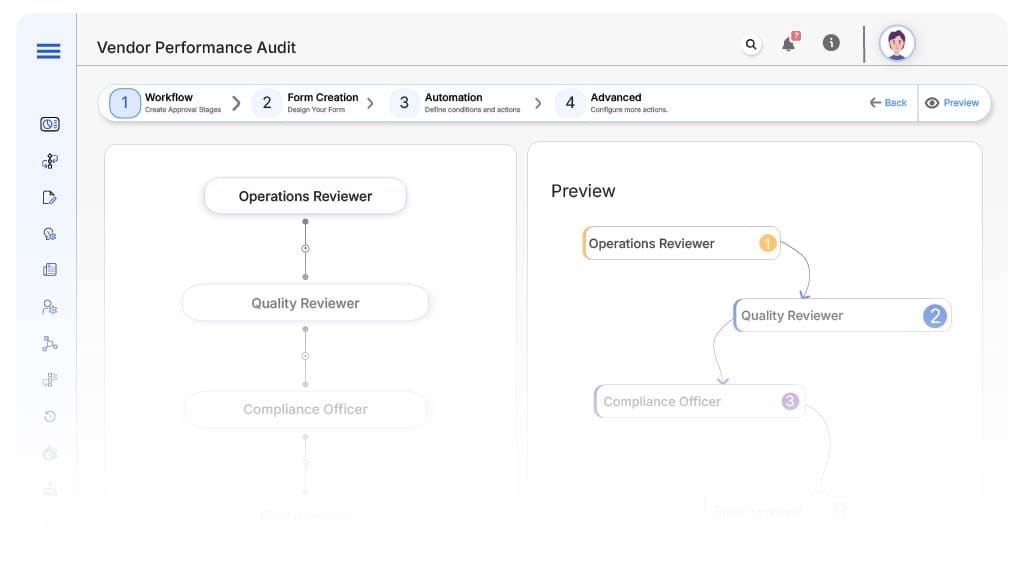1024x576 pixels.
Task: Open the user settings sidebar icon
Action: click(49, 307)
